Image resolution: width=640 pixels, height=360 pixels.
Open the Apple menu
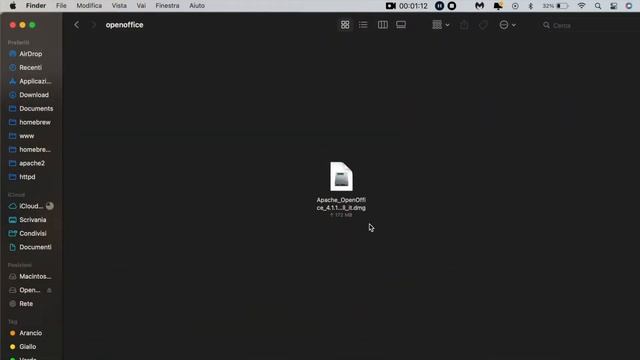coord(13,6)
